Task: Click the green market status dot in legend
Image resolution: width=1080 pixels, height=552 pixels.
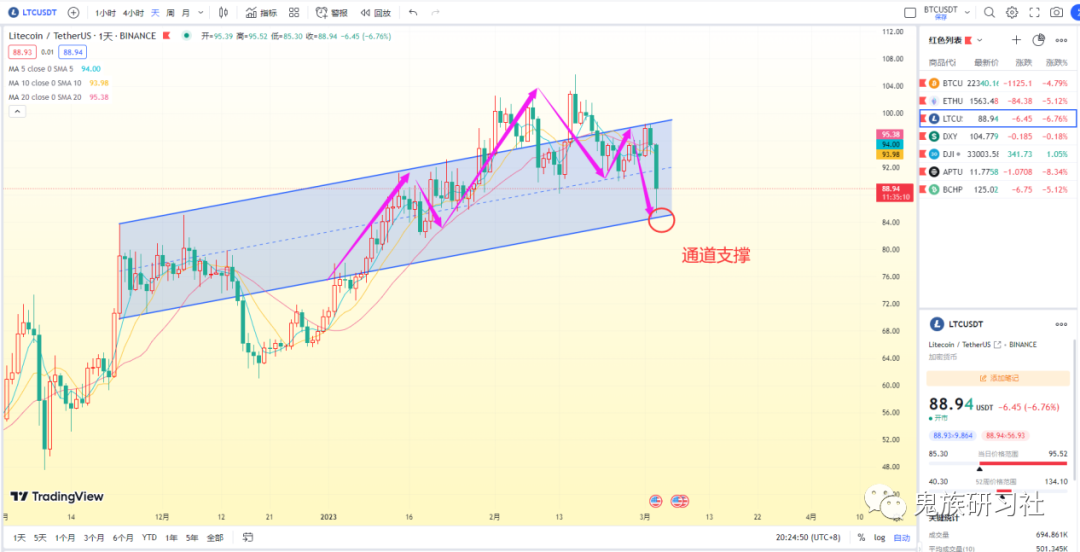Action: [186, 35]
